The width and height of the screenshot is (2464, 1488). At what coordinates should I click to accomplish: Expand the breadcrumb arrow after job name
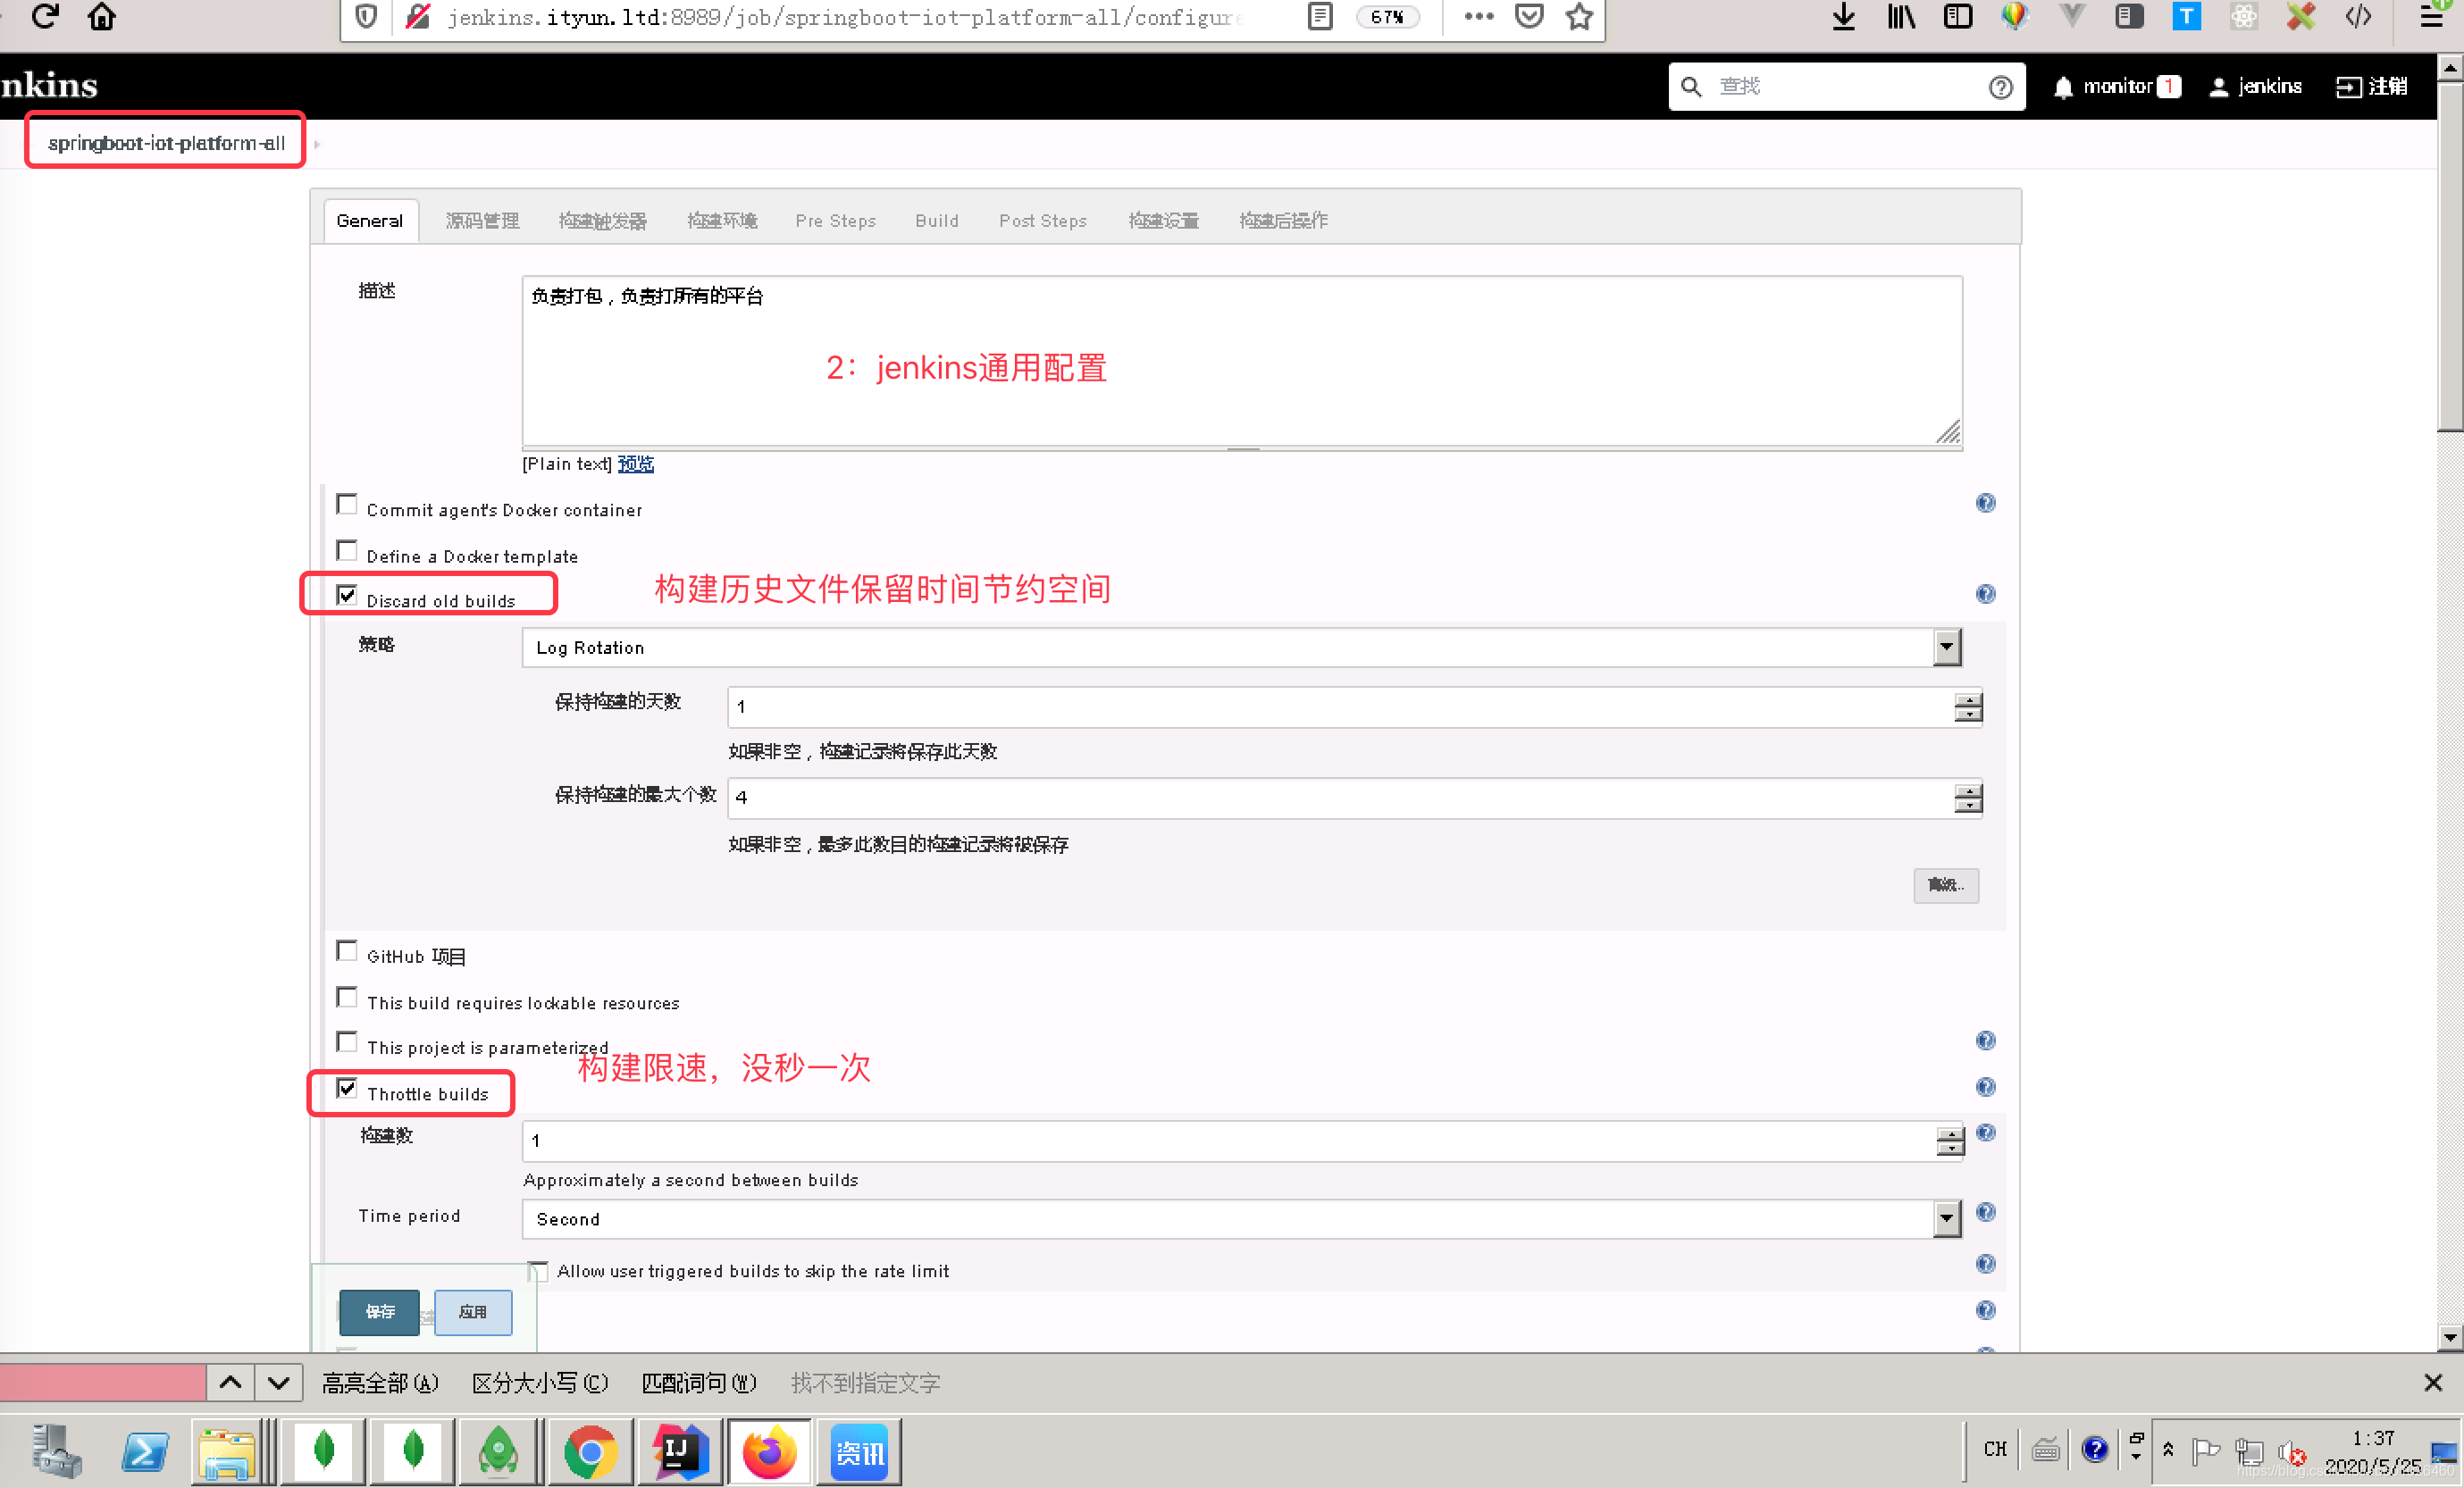[317, 144]
